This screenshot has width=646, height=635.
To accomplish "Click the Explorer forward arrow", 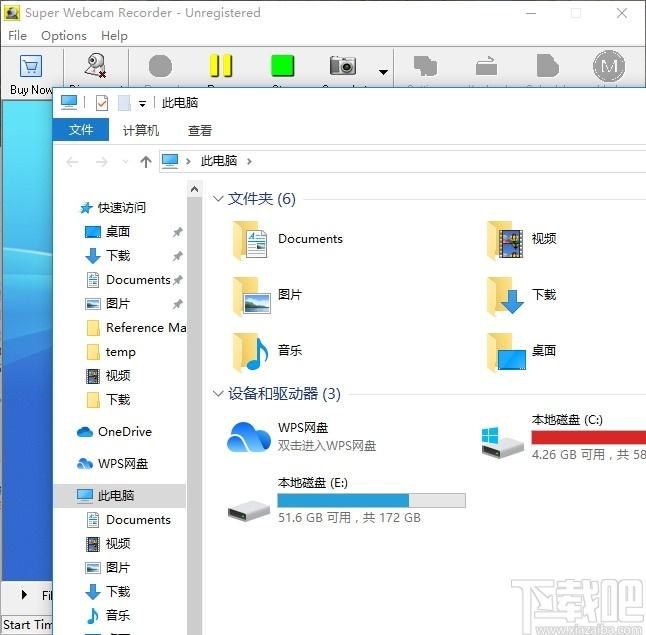I will (102, 162).
